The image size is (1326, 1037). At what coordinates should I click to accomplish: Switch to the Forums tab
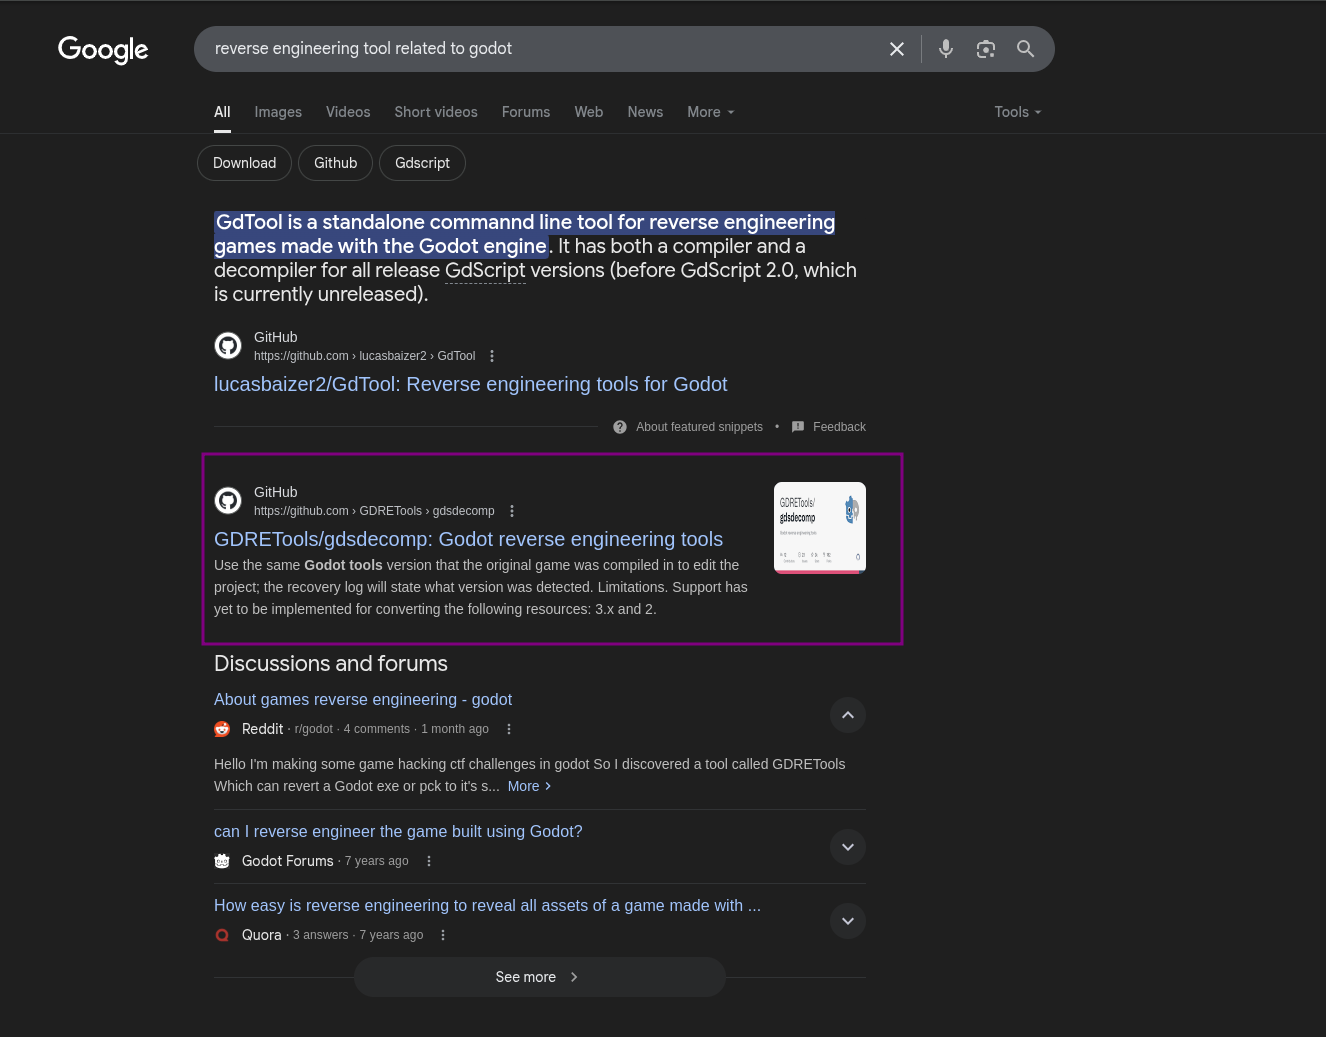tap(526, 112)
